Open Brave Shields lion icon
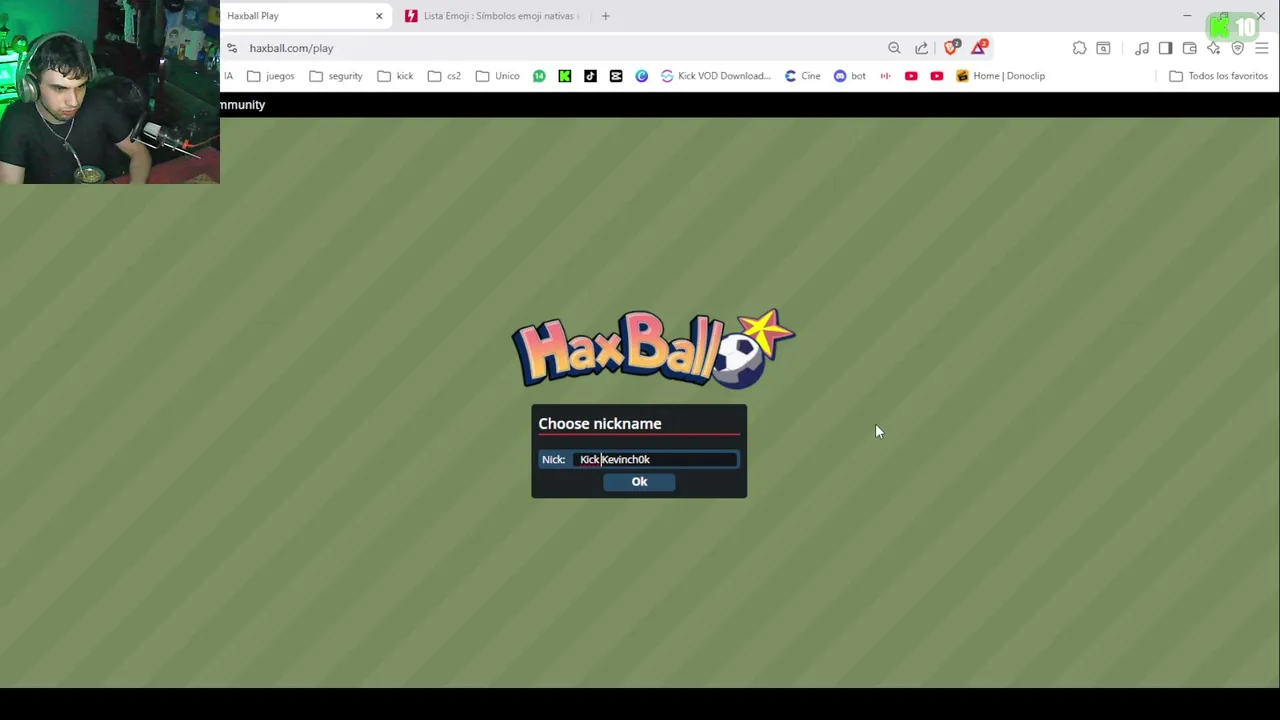Image resolution: width=1280 pixels, height=720 pixels. click(x=951, y=47)
